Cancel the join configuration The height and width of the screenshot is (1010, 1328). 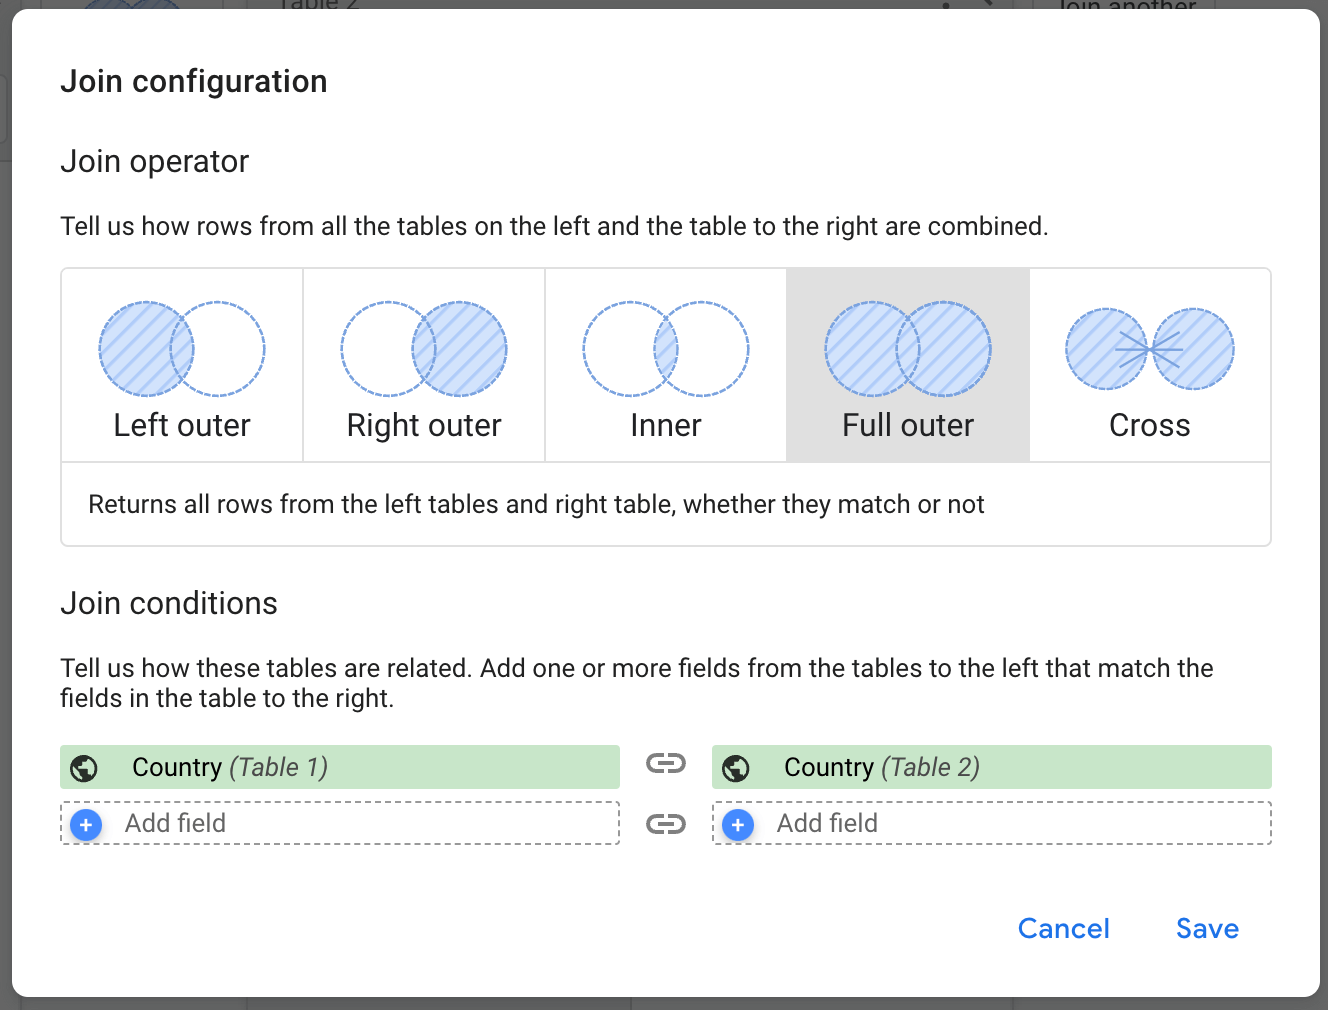[x=1063, y=929]
